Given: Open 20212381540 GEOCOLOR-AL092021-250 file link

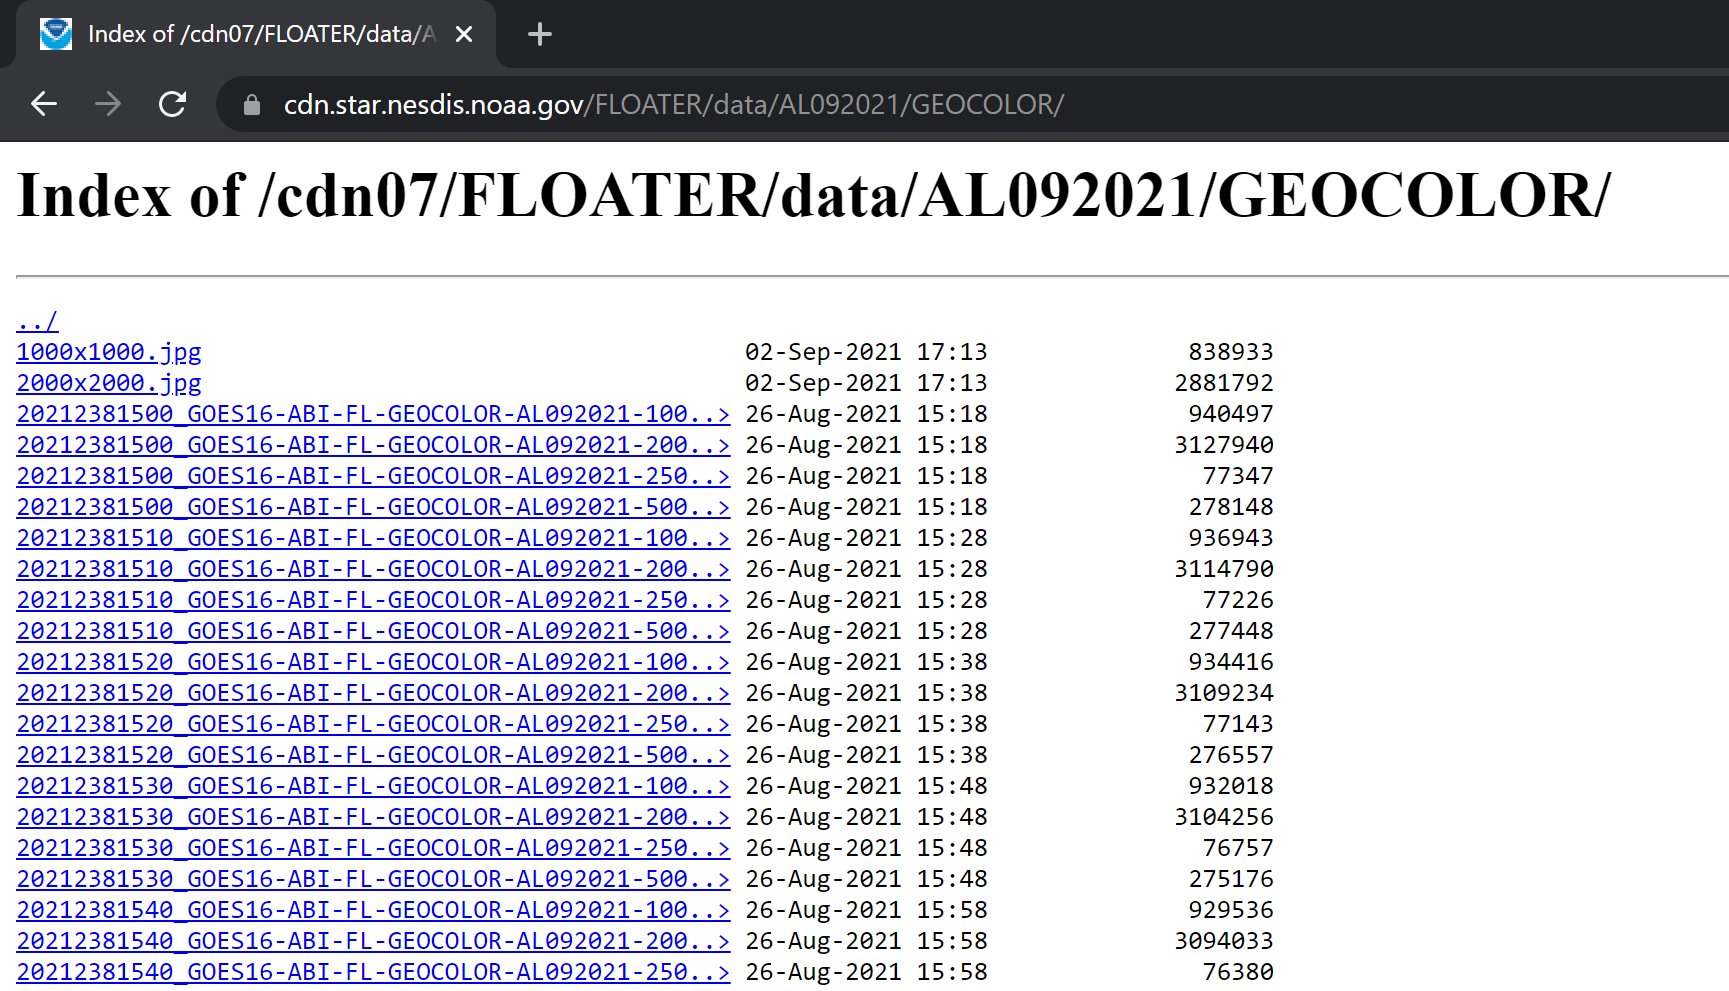Looking at the screenshot, I should coord(374,972).
